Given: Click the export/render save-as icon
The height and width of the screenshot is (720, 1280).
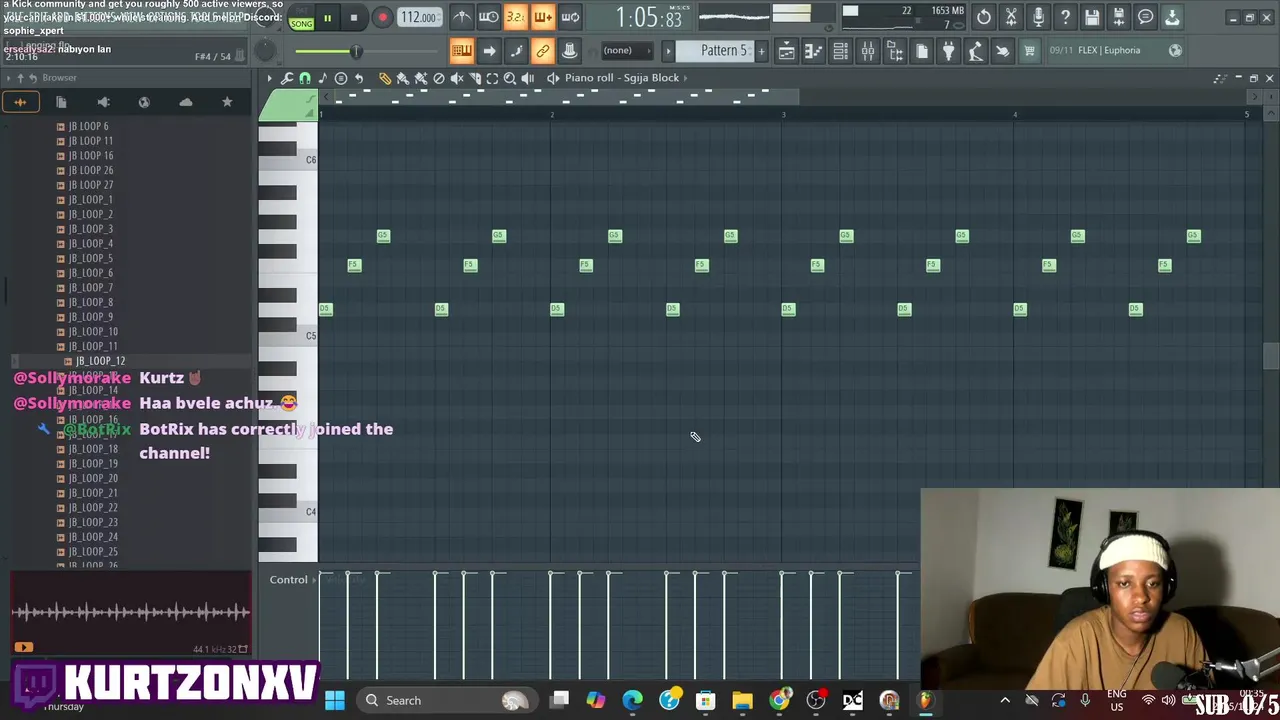Looking at the screenshot, I should 1119,17.
